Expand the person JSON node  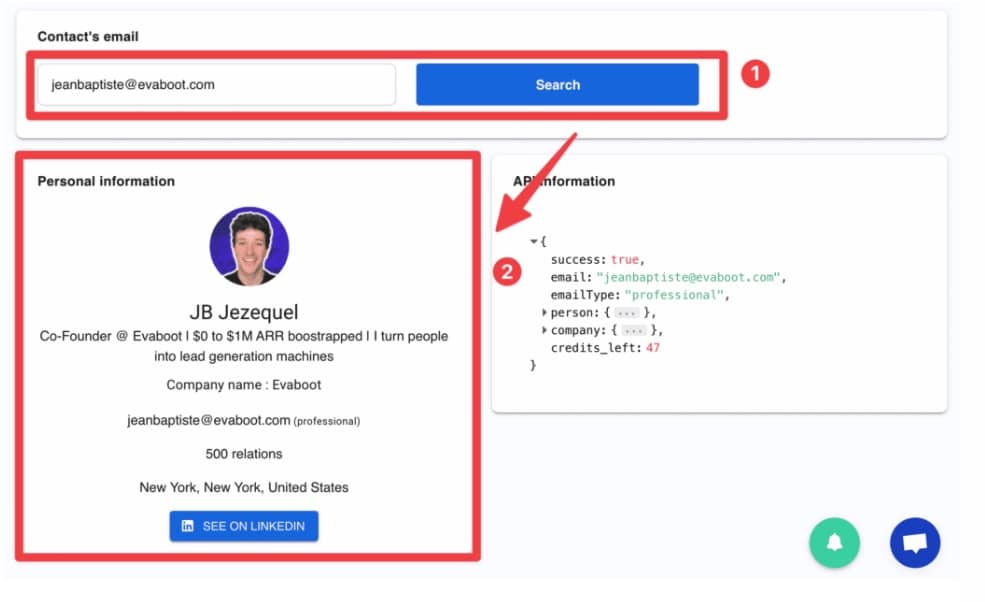[x=544, y=312]
